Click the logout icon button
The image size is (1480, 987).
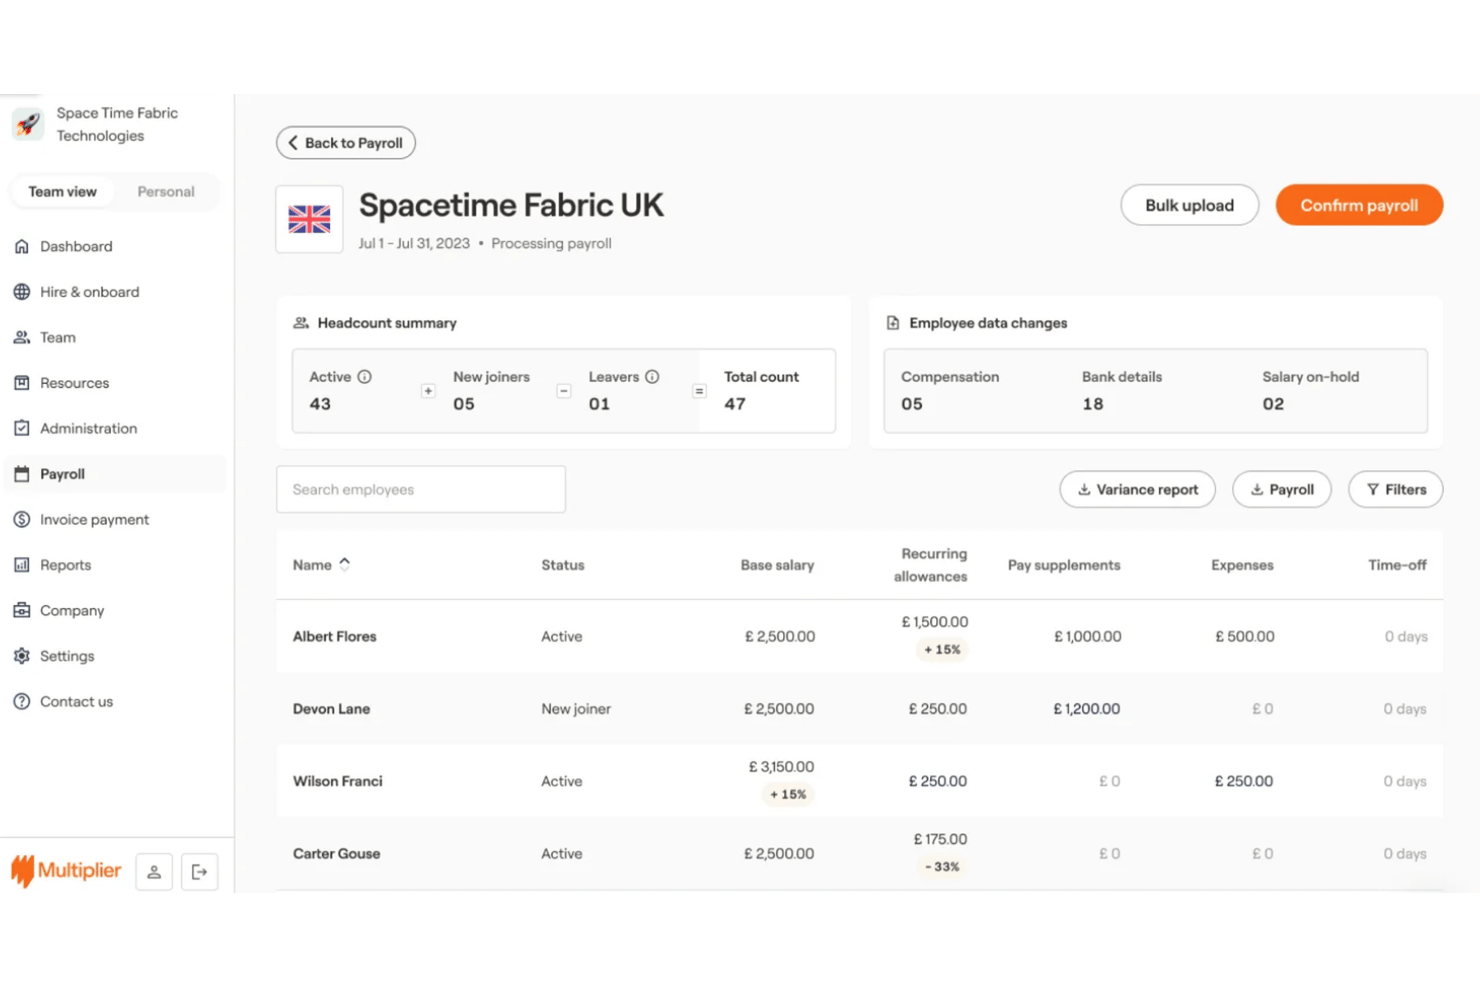[x=200, y=872]
